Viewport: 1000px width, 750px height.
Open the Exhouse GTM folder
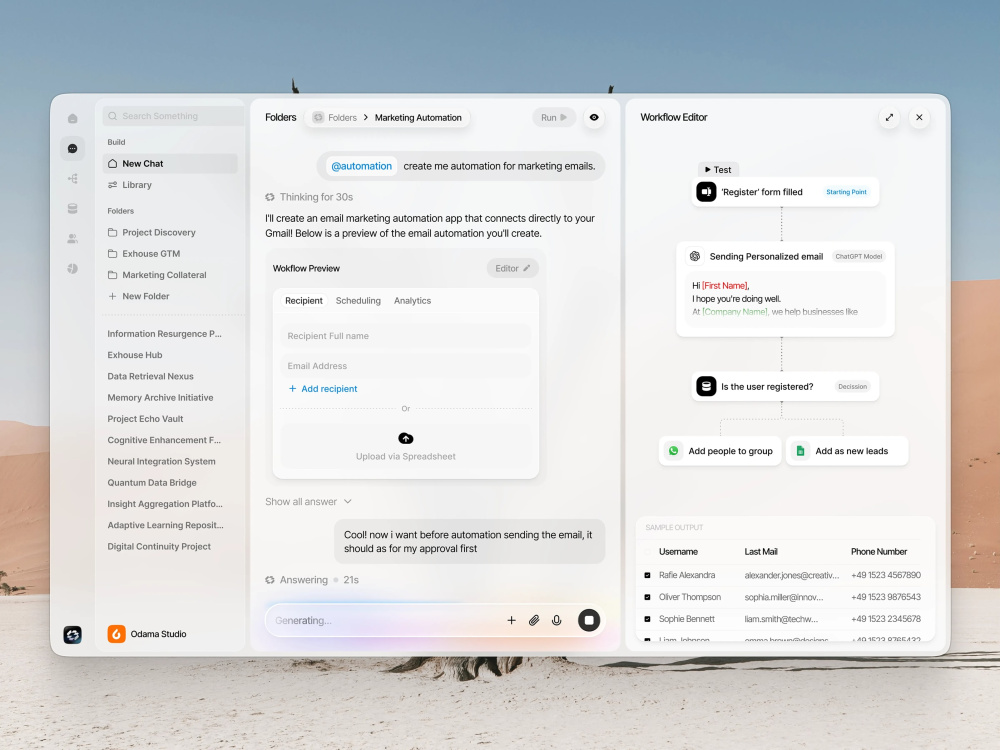tap(144, 253)
